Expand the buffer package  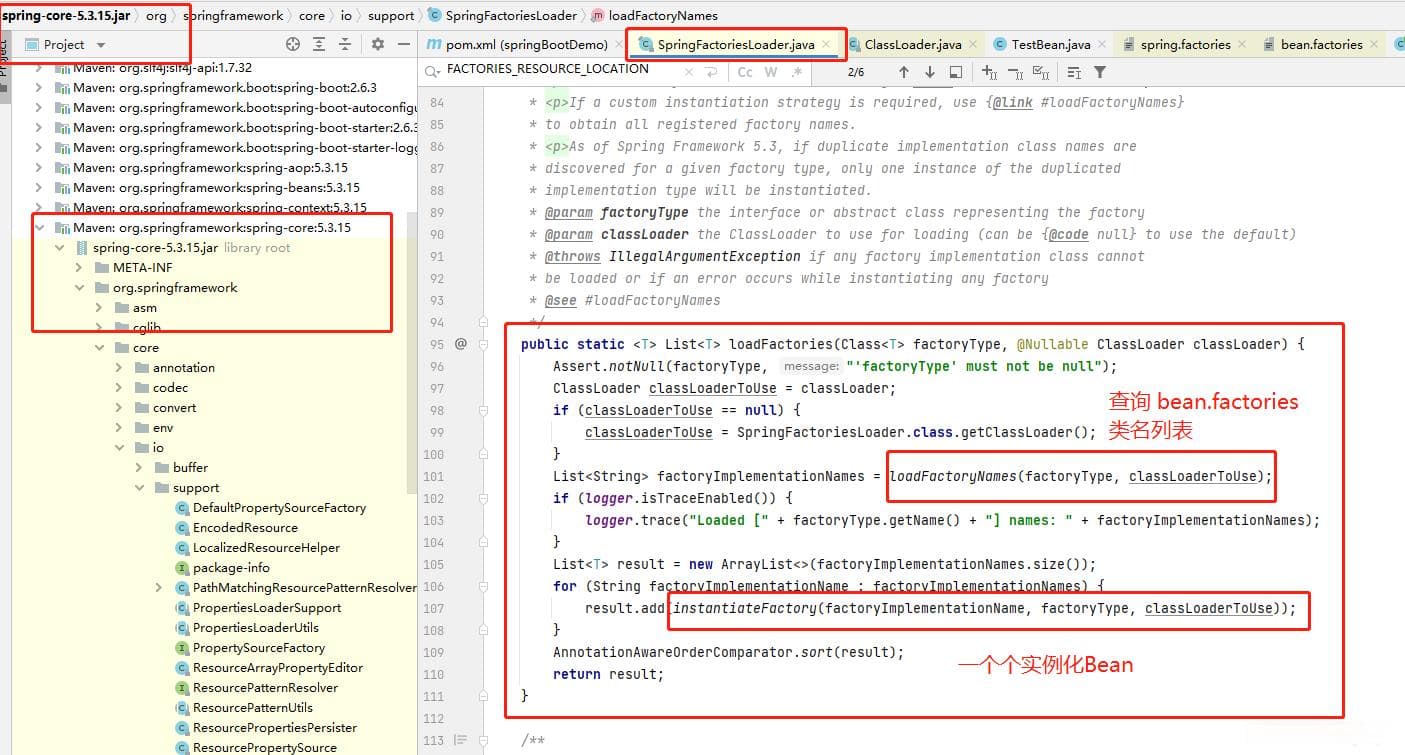[x=139, y=467]
